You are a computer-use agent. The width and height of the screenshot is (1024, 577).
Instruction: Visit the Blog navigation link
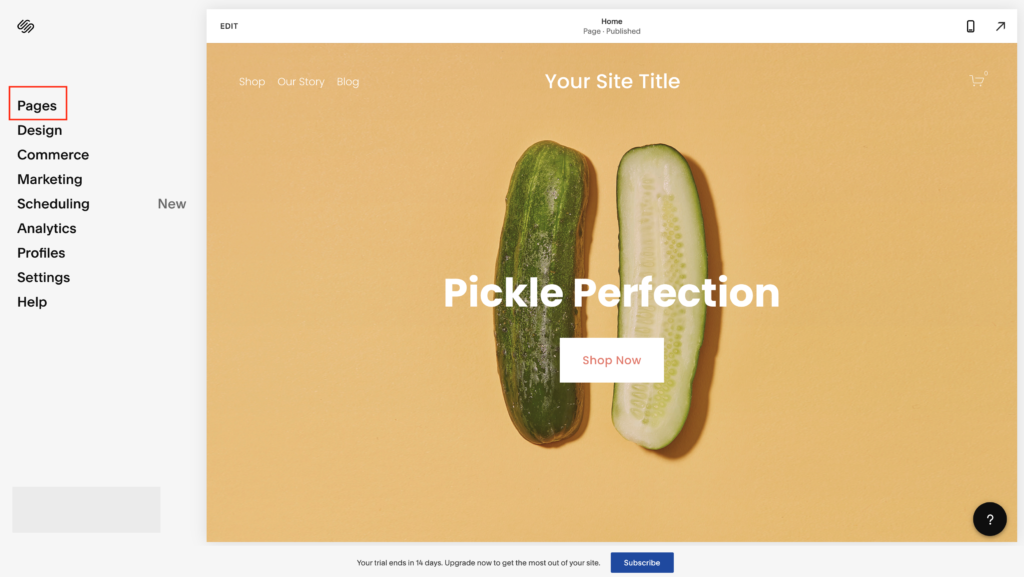tap(348, 82)
